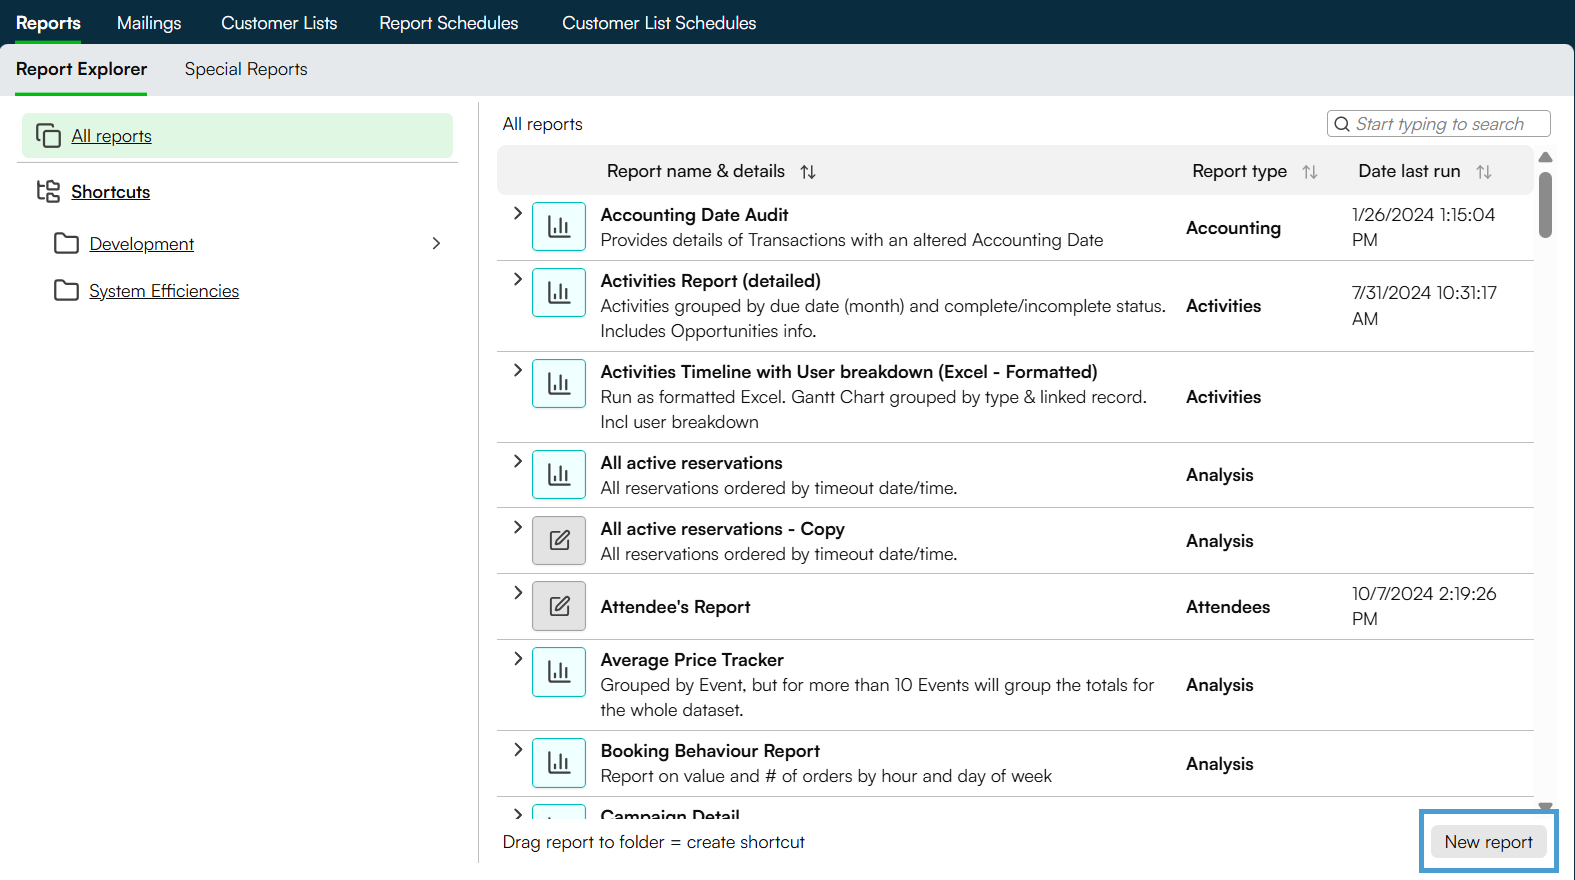Screen dimensions: 1575x880
Task: Sort by Date last run arrows
Action: pyautogui.click(x=1484, y=172)
